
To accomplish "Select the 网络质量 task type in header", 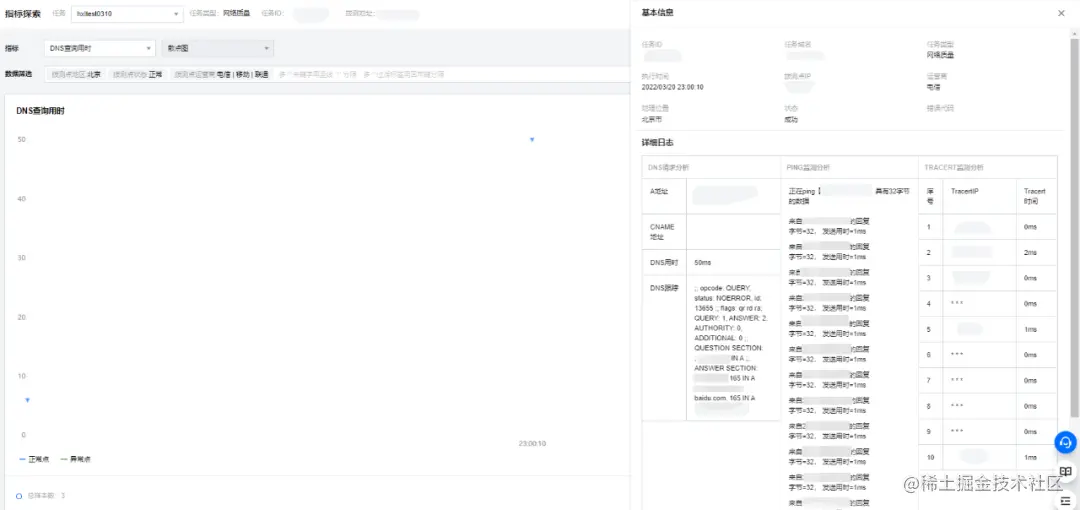I will click(x=237, y=13).
